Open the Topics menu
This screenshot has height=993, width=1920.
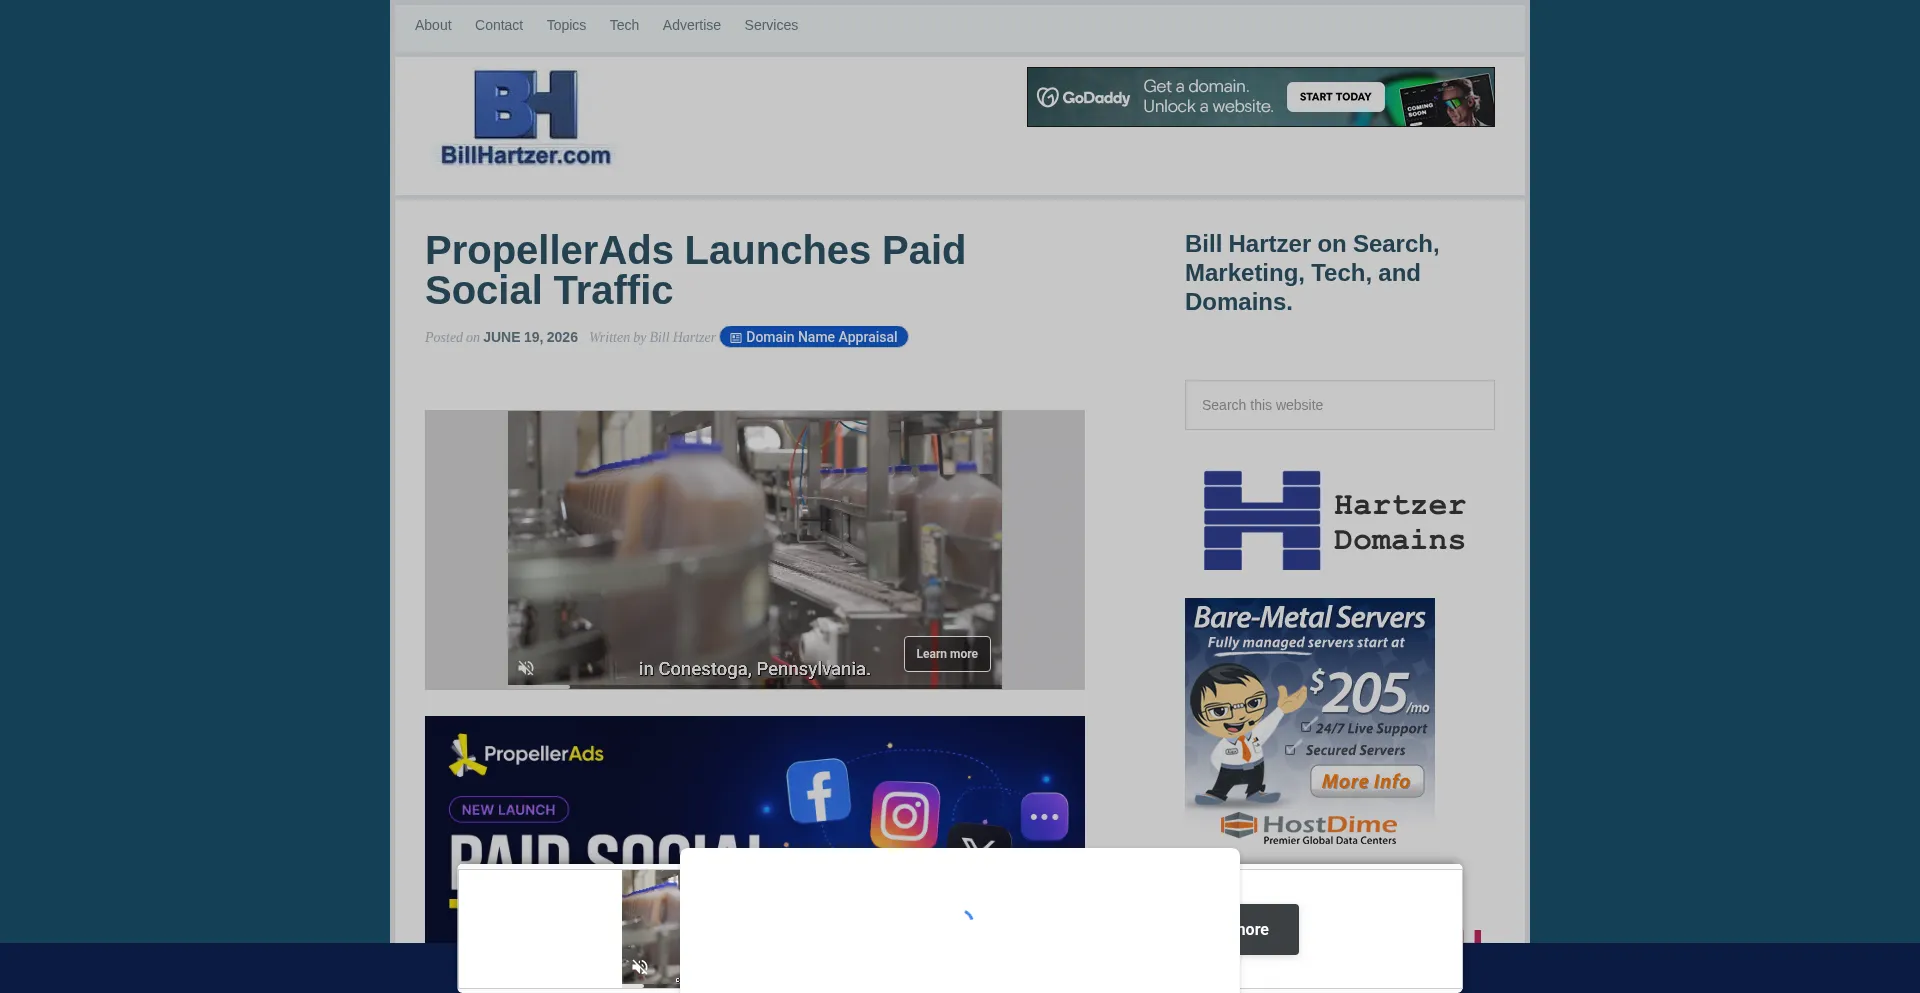tap(566, 25)
